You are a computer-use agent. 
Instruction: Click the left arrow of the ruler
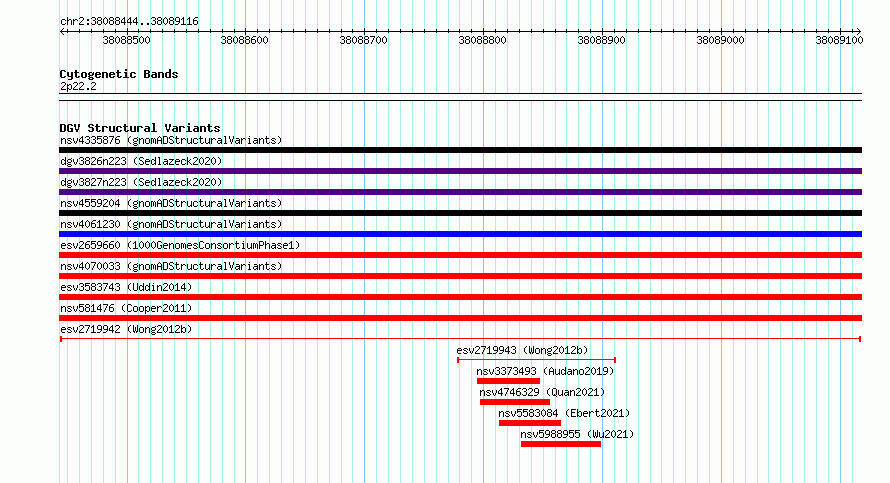click(62, 32)
